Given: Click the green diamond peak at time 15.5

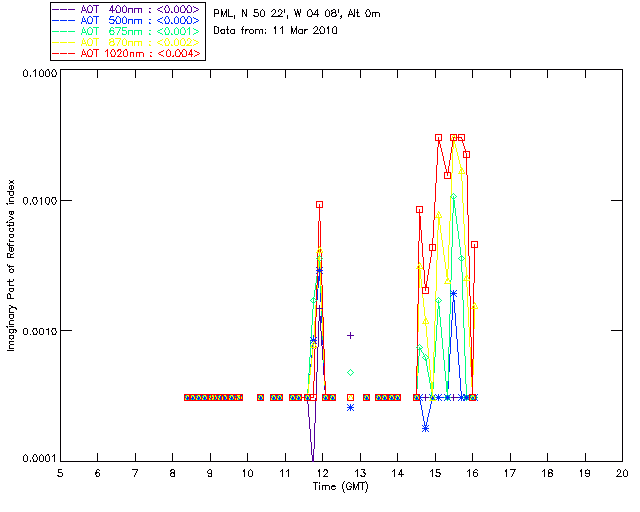Looking at the screenshot, I should pos(453,196).
